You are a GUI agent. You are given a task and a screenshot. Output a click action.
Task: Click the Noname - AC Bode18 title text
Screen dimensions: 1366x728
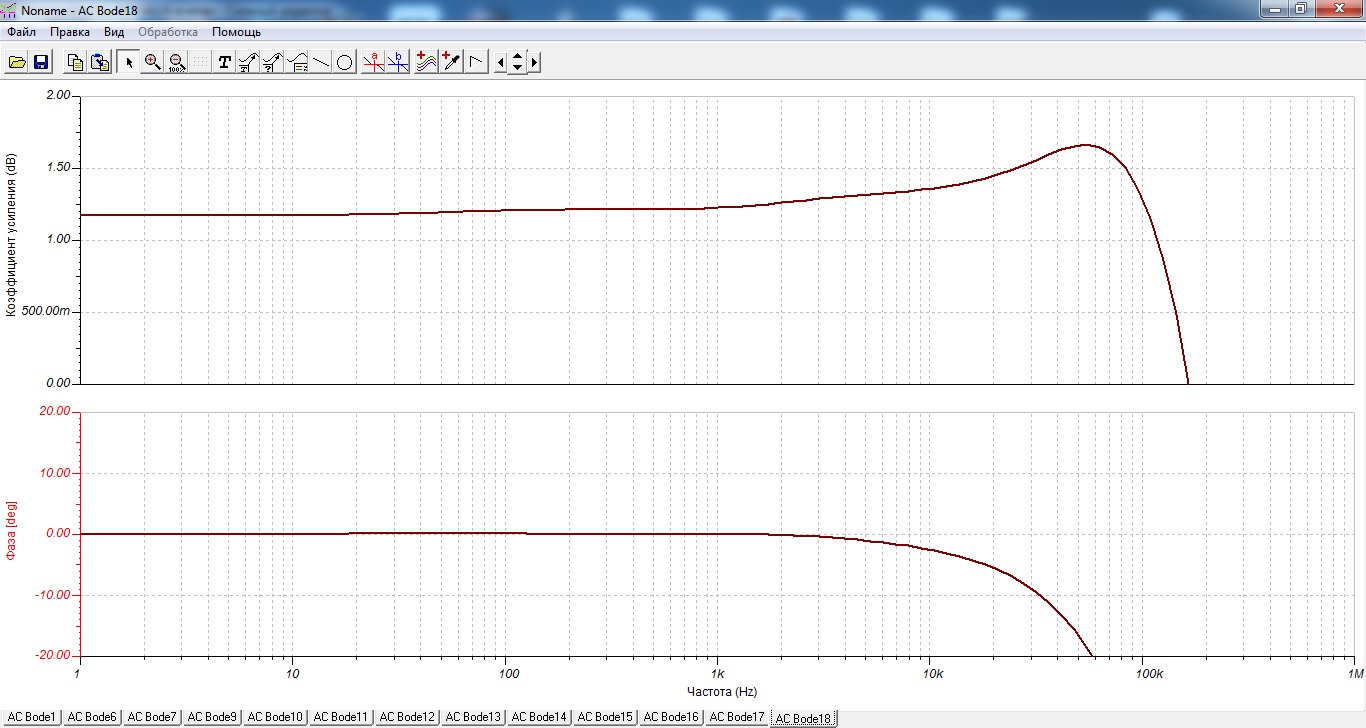pos(79,10)
